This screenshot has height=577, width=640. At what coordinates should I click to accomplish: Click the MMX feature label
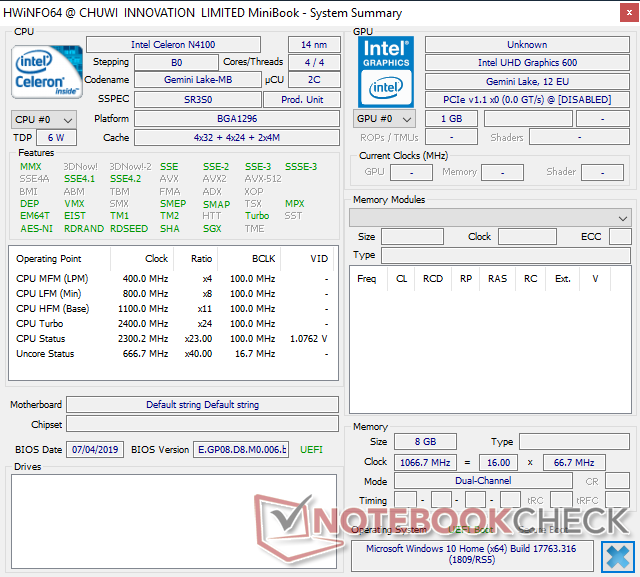31,166
